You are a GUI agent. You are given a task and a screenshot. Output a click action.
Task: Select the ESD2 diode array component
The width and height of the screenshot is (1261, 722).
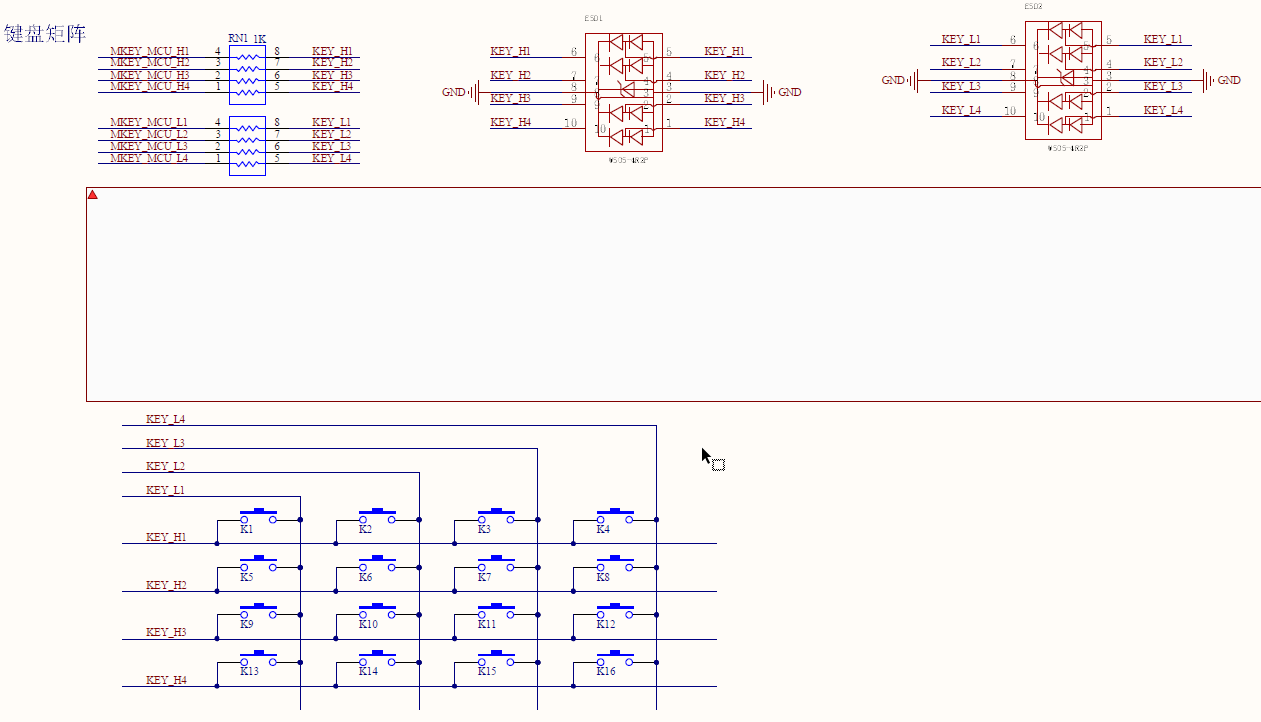click(1063, 81)
